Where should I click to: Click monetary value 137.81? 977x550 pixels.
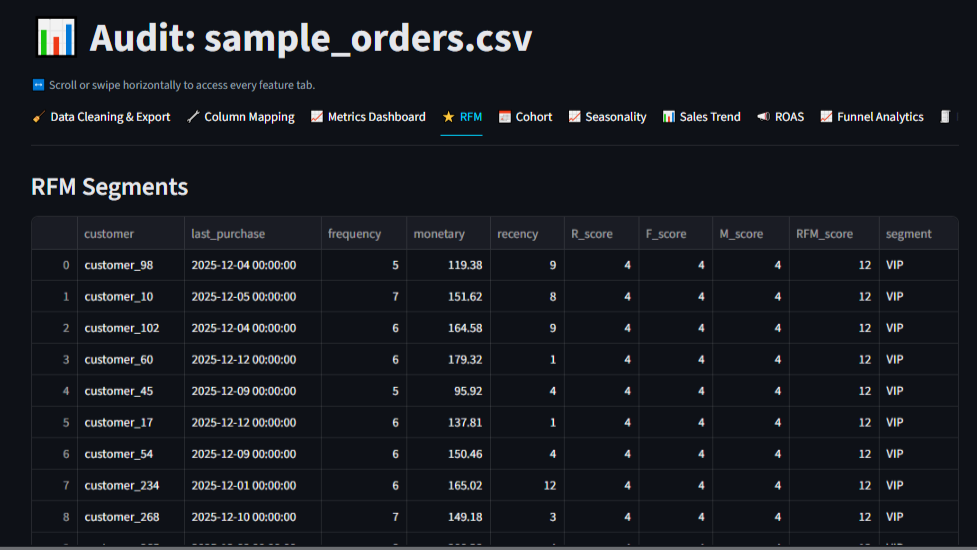pos(449,422)
